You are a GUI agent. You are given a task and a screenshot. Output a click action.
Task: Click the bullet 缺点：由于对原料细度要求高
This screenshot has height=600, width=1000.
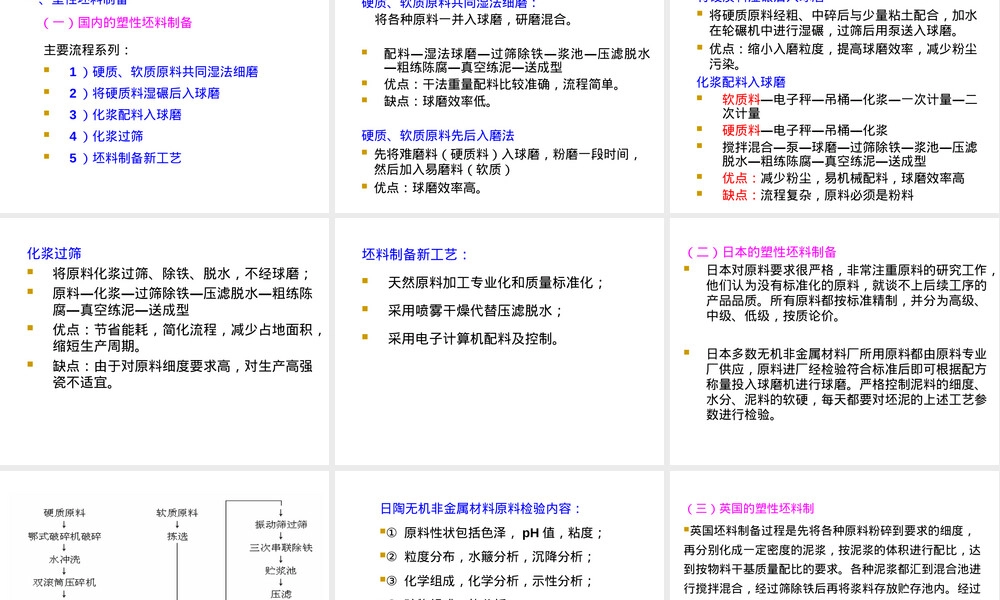[x=182, y=374]
